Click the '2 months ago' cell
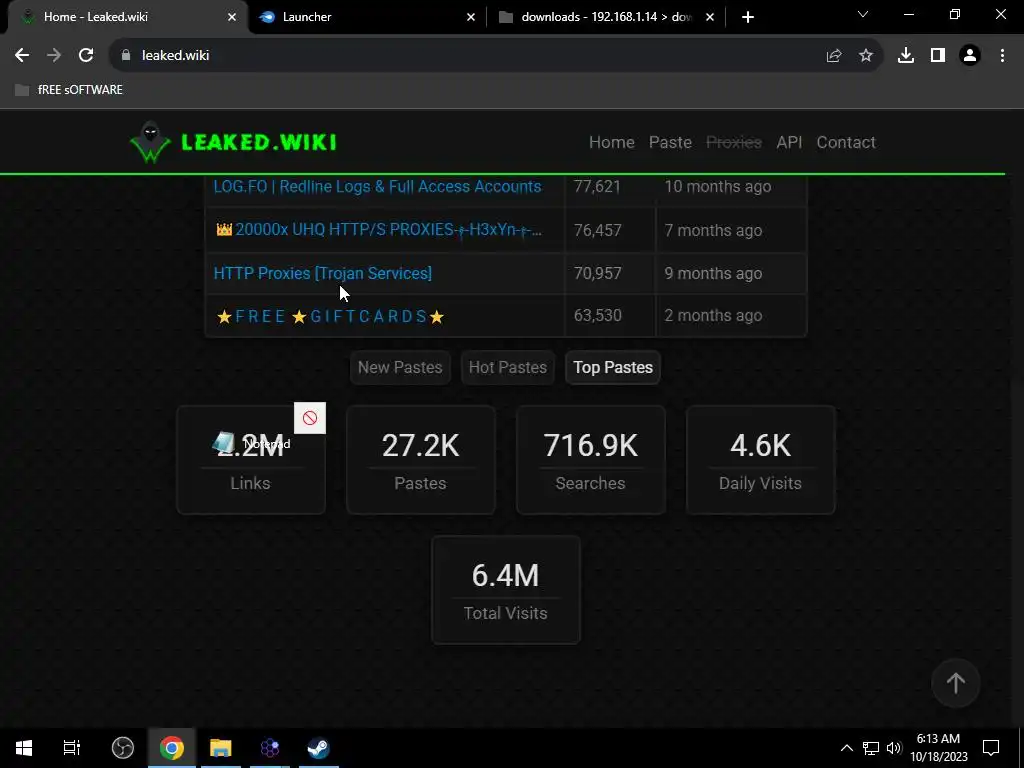Viewport: 1024px width, 768px height. pos(731,315)
